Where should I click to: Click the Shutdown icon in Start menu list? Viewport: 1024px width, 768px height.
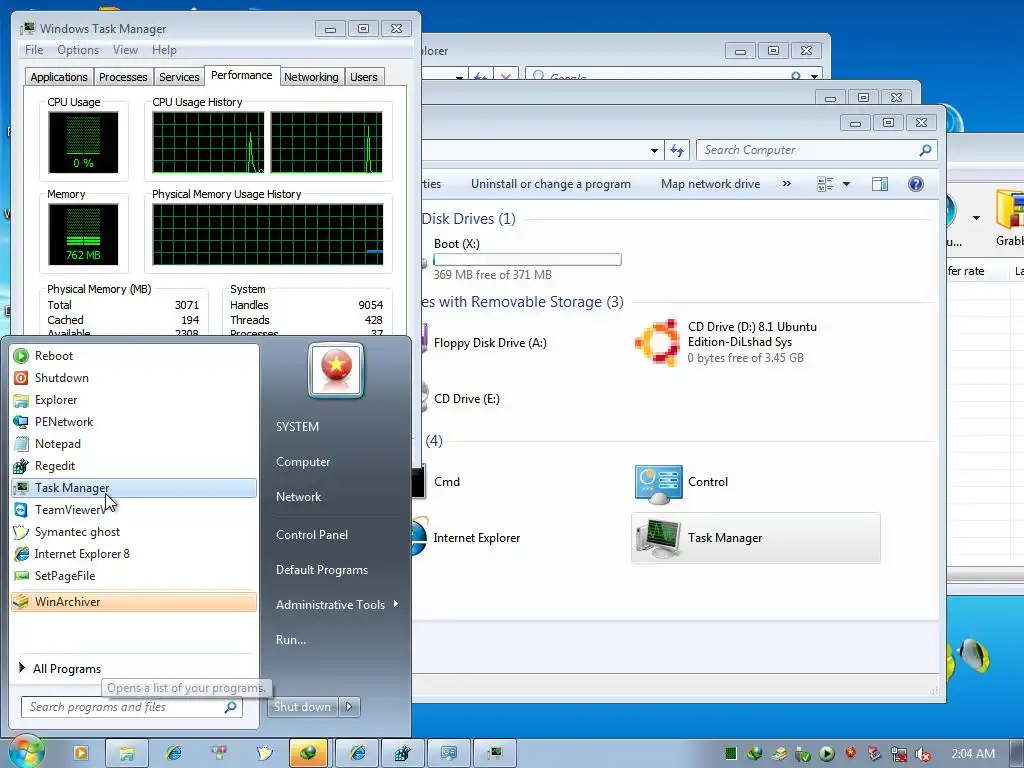(21, 378)
